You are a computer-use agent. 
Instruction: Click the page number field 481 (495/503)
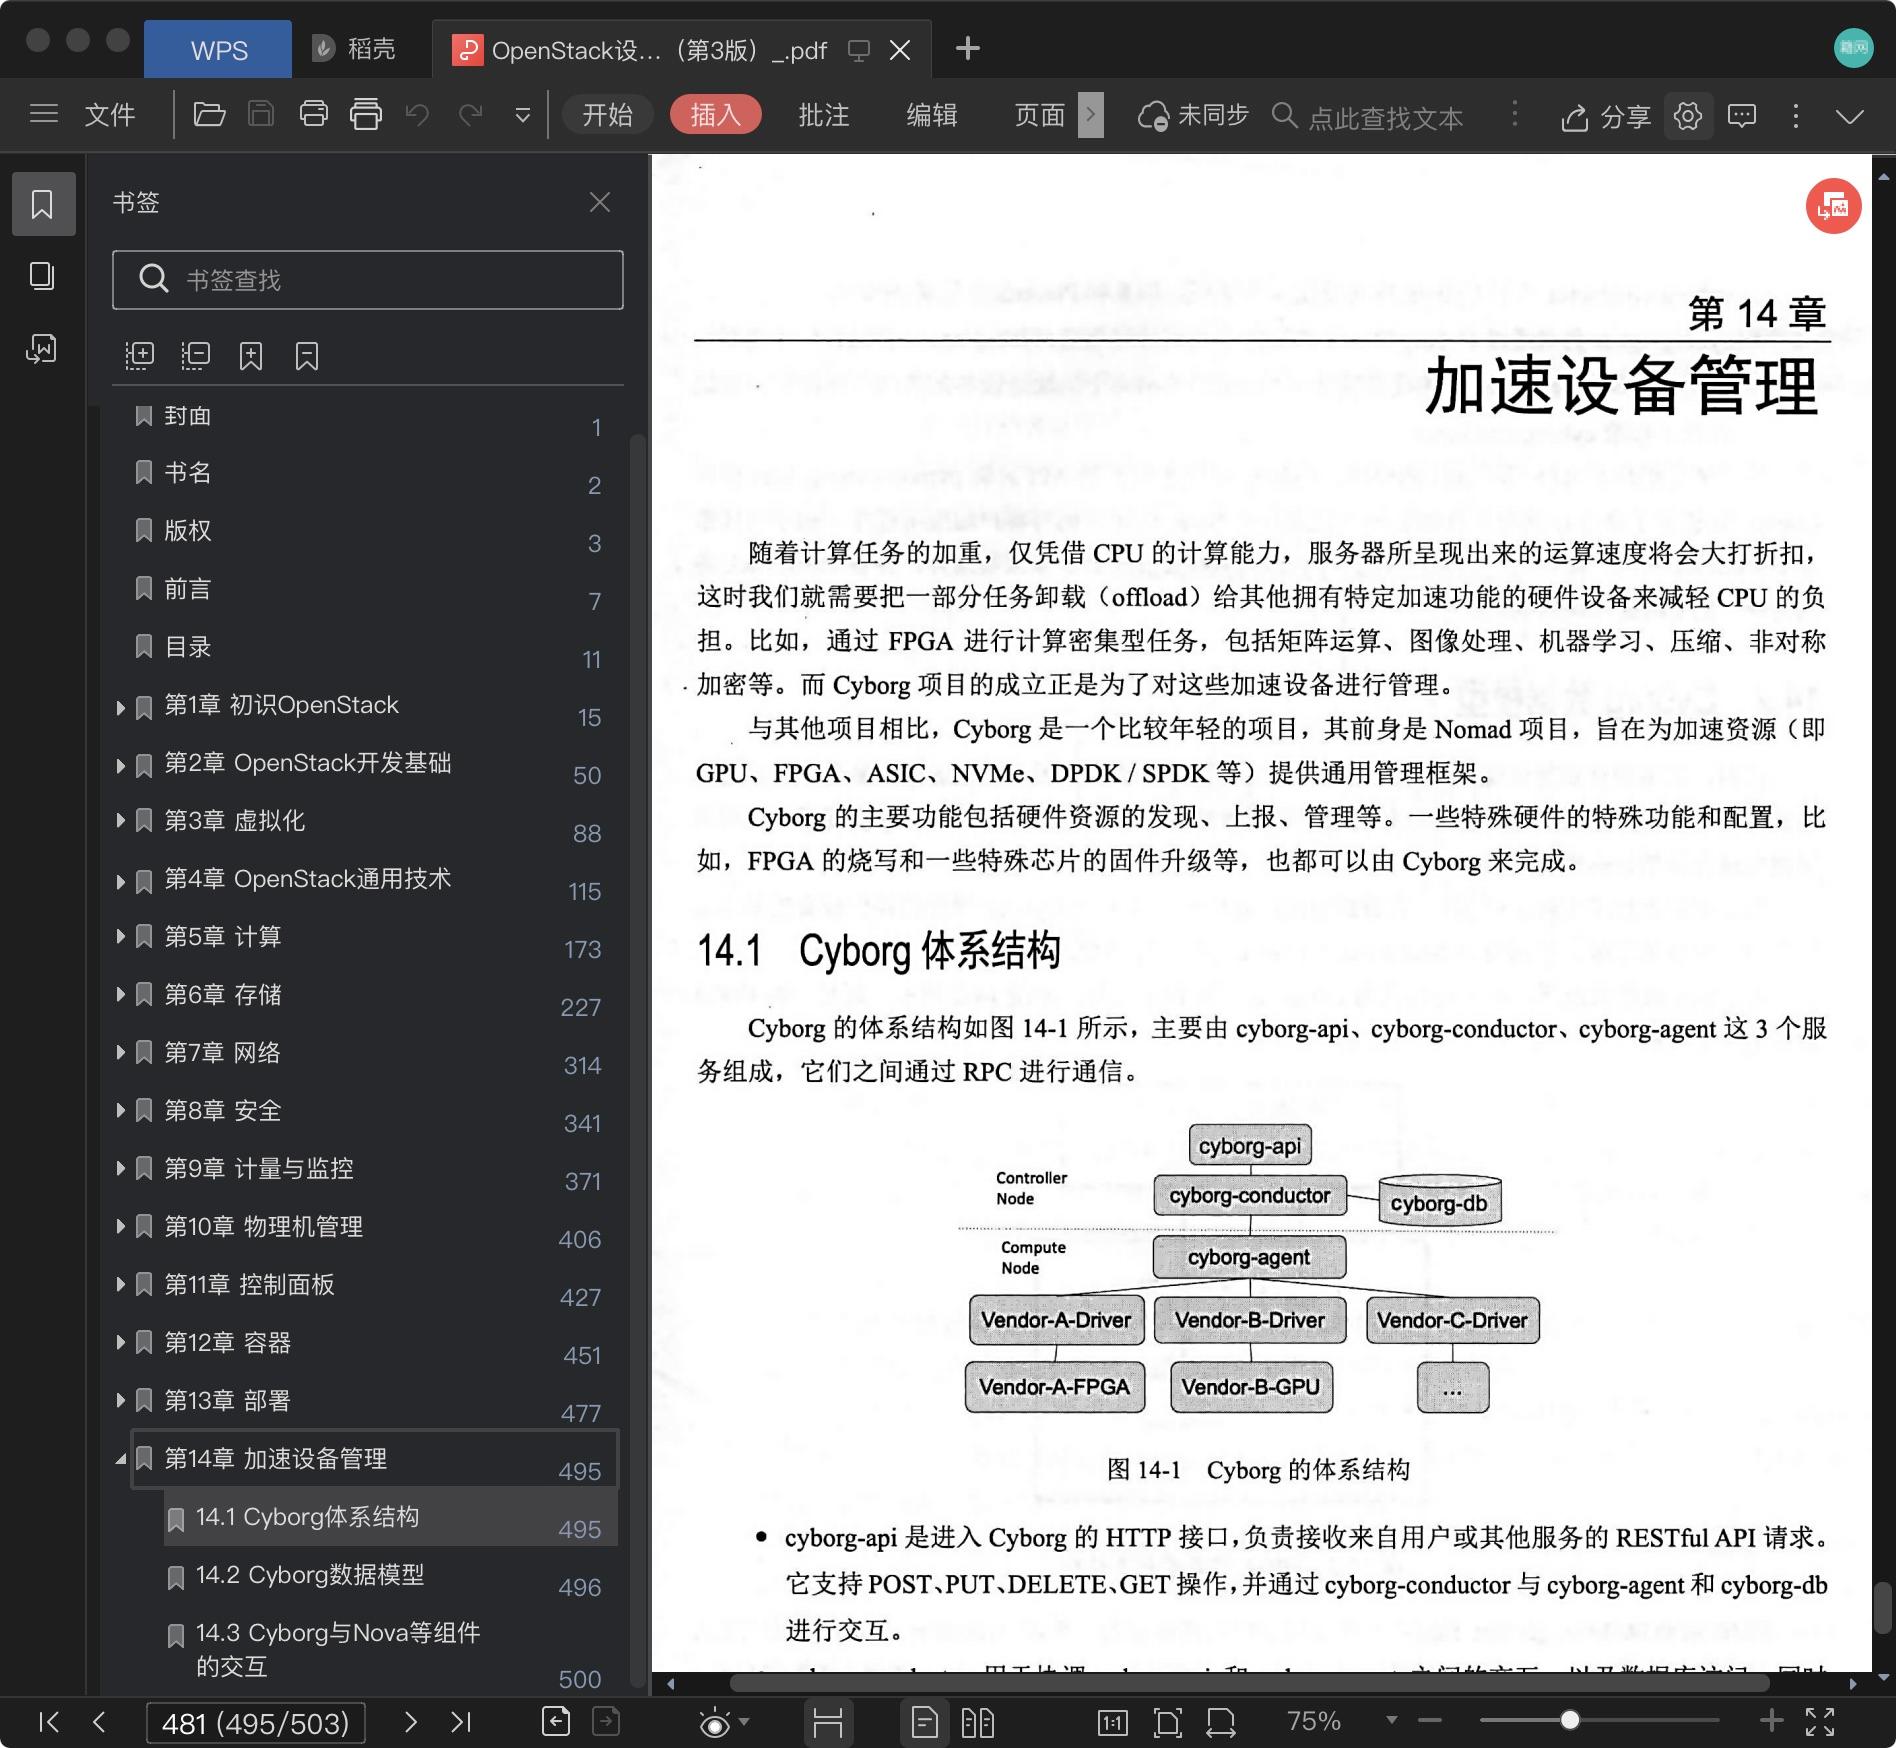(x=255, y=1723)
